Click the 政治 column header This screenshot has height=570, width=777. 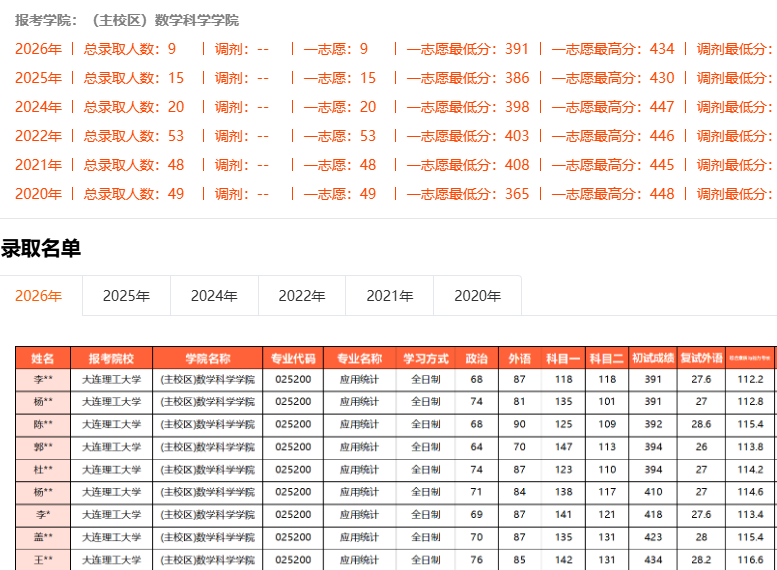[477, 358]
